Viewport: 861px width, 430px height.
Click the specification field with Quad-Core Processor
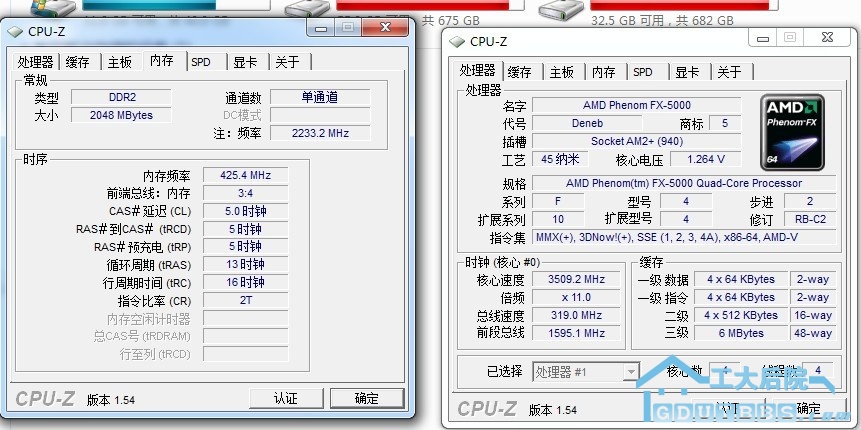tap(684, 183)
